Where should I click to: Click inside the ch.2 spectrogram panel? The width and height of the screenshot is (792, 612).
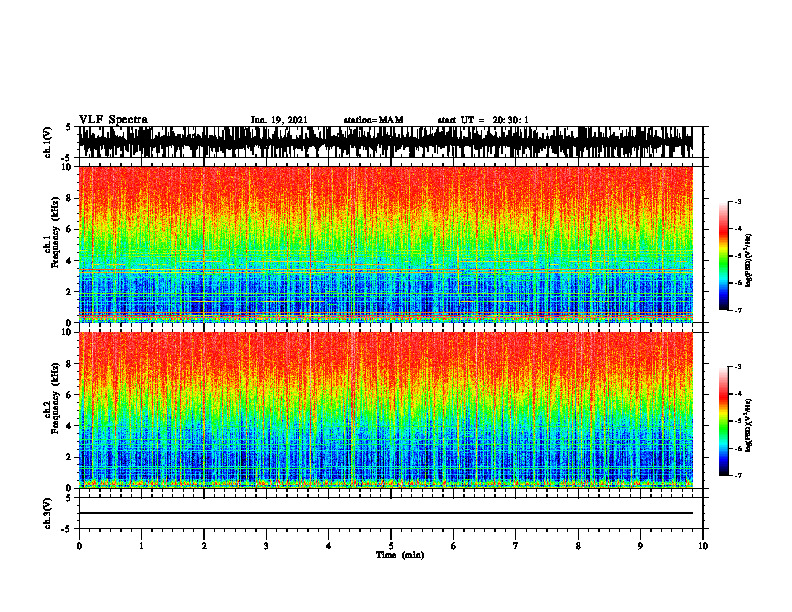[385, 410]
